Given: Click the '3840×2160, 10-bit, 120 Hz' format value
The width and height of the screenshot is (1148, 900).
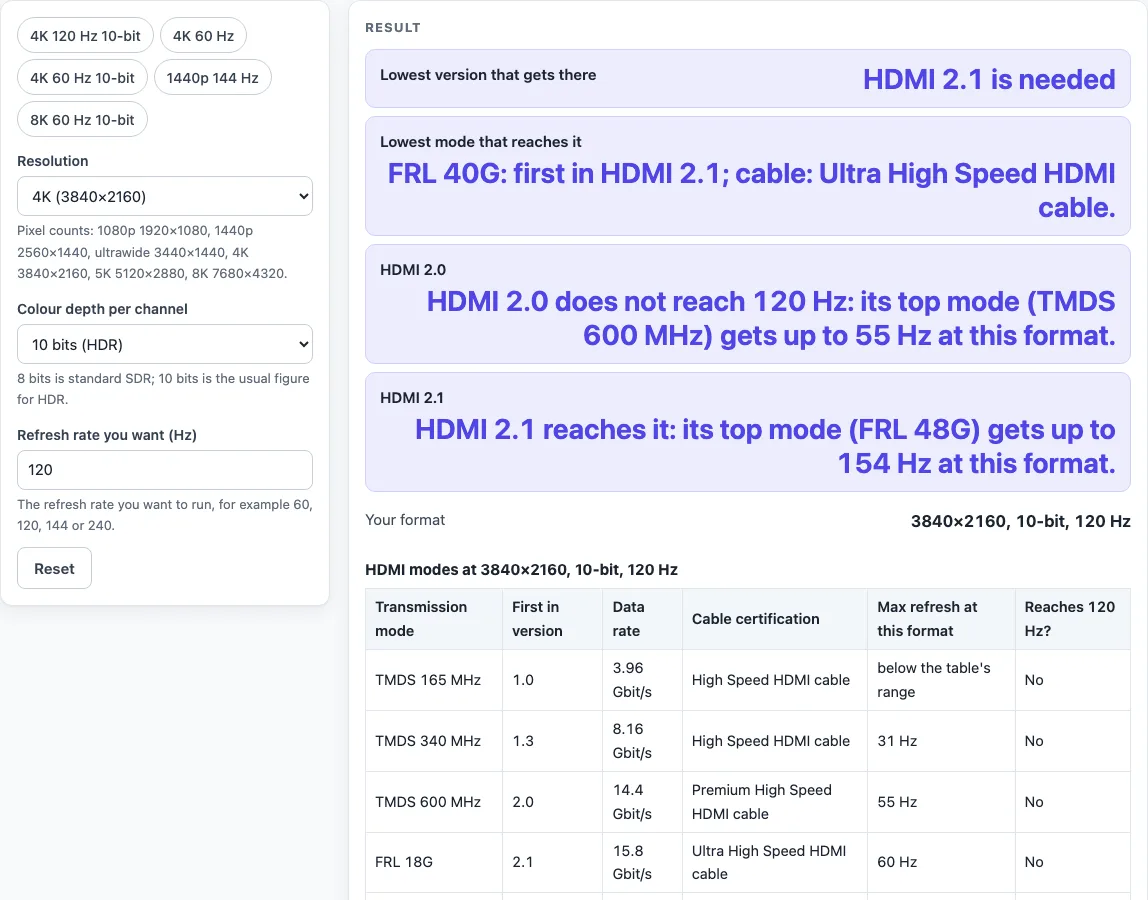Looking at the screenshot, I should [1020, 521].
